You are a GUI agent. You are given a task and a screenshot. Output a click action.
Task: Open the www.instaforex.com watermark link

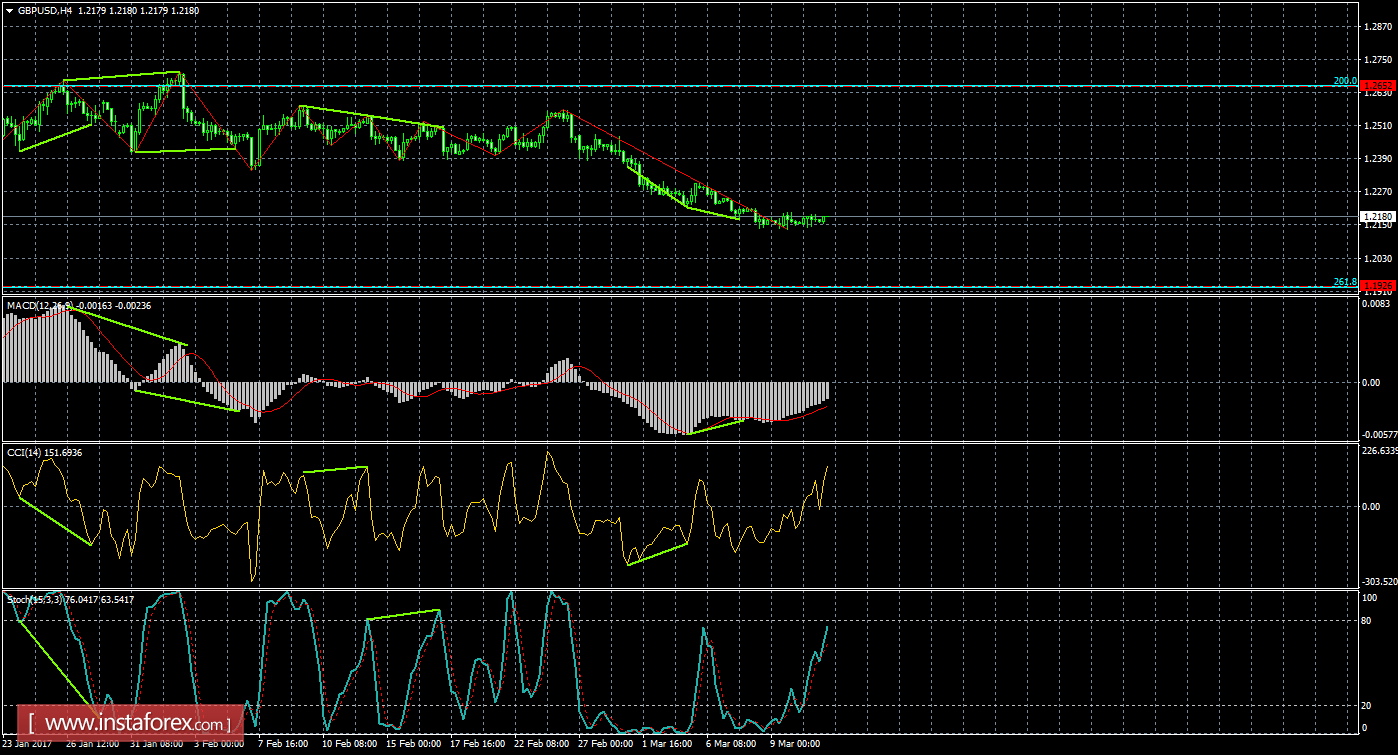click(x=135, y=722)
